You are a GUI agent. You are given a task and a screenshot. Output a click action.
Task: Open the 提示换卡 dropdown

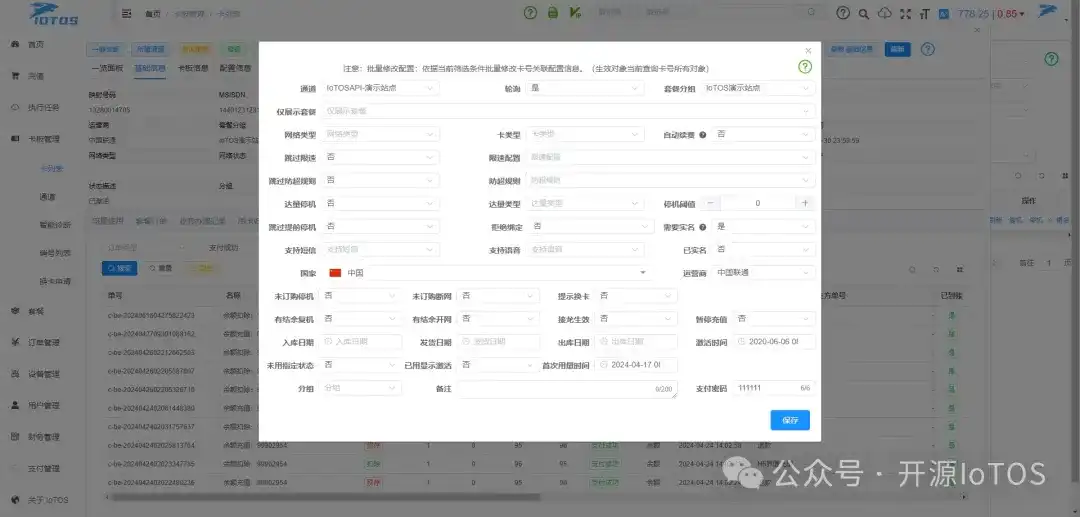click(636, 296)
